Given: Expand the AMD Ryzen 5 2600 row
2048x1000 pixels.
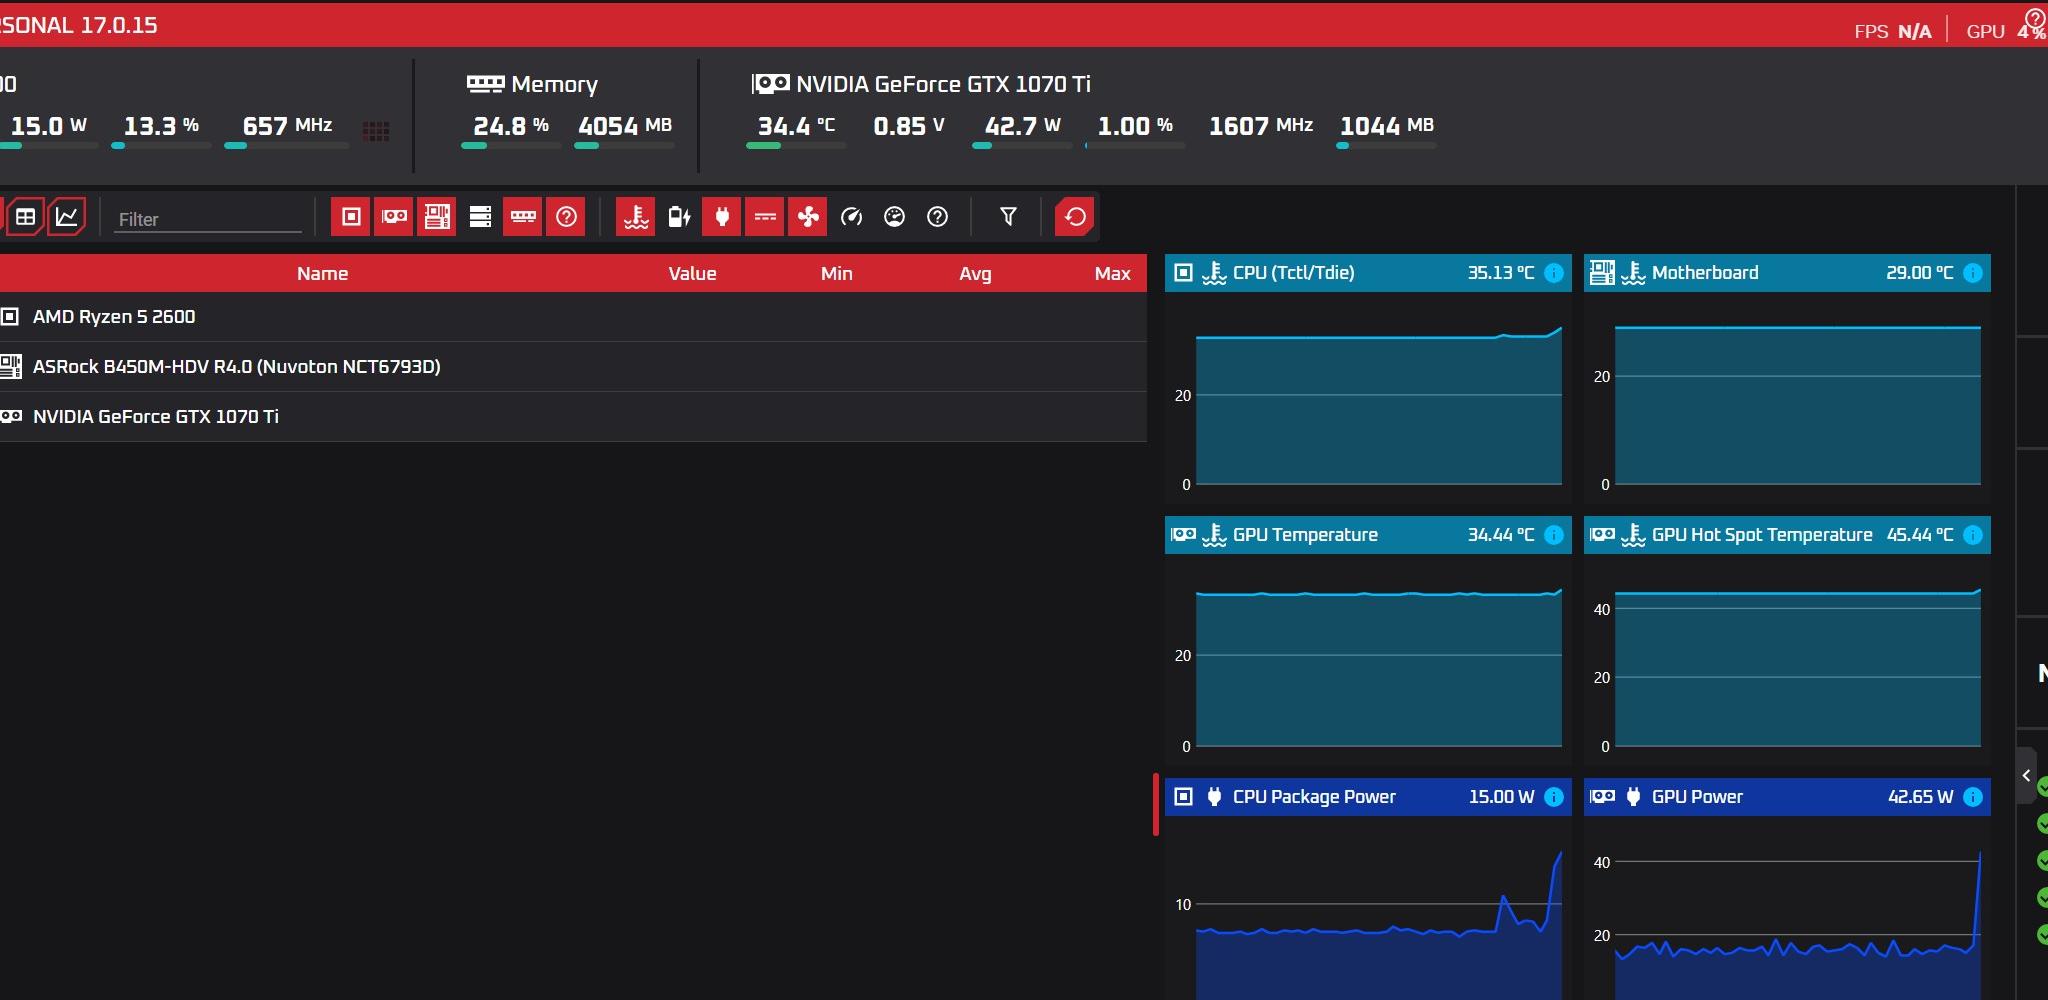Looking at the screenshot, I should [573, 317].
